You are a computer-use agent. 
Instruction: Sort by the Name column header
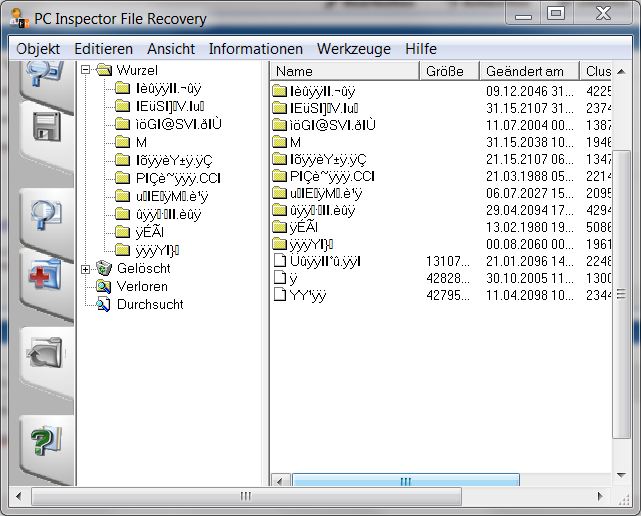[345, 71]
